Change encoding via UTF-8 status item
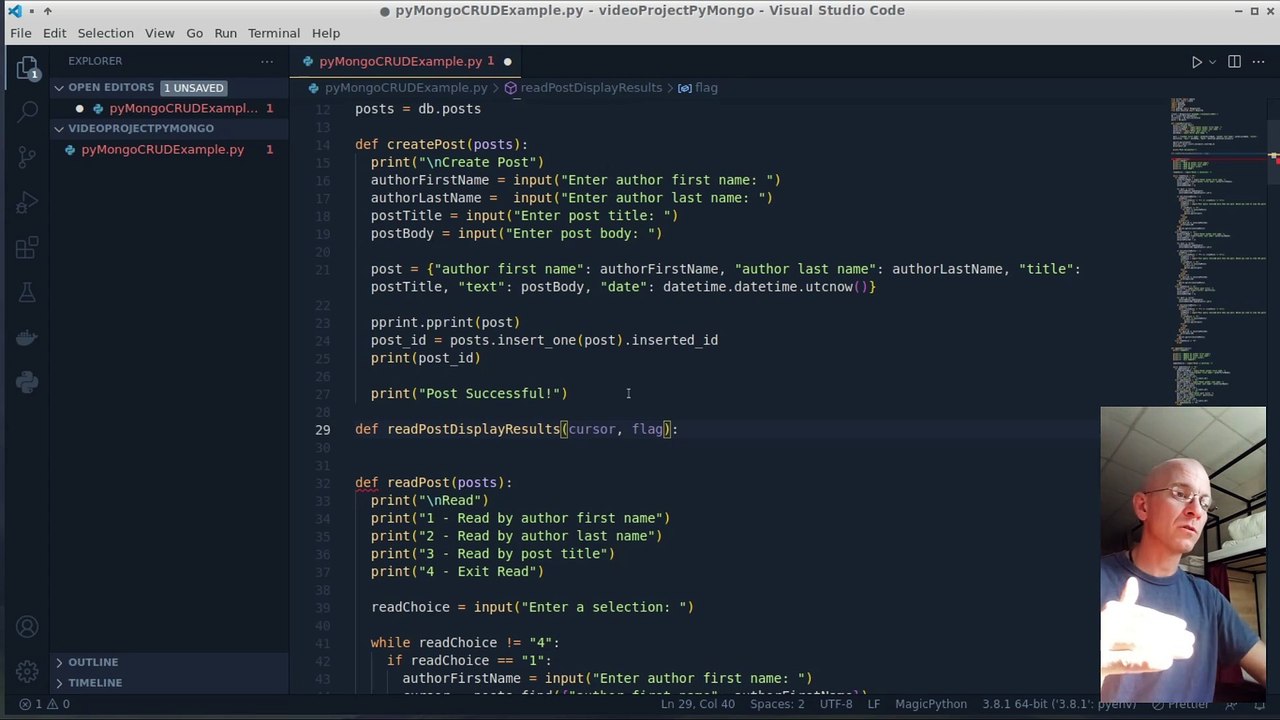The image size is (1280, 720). (836, 704)
